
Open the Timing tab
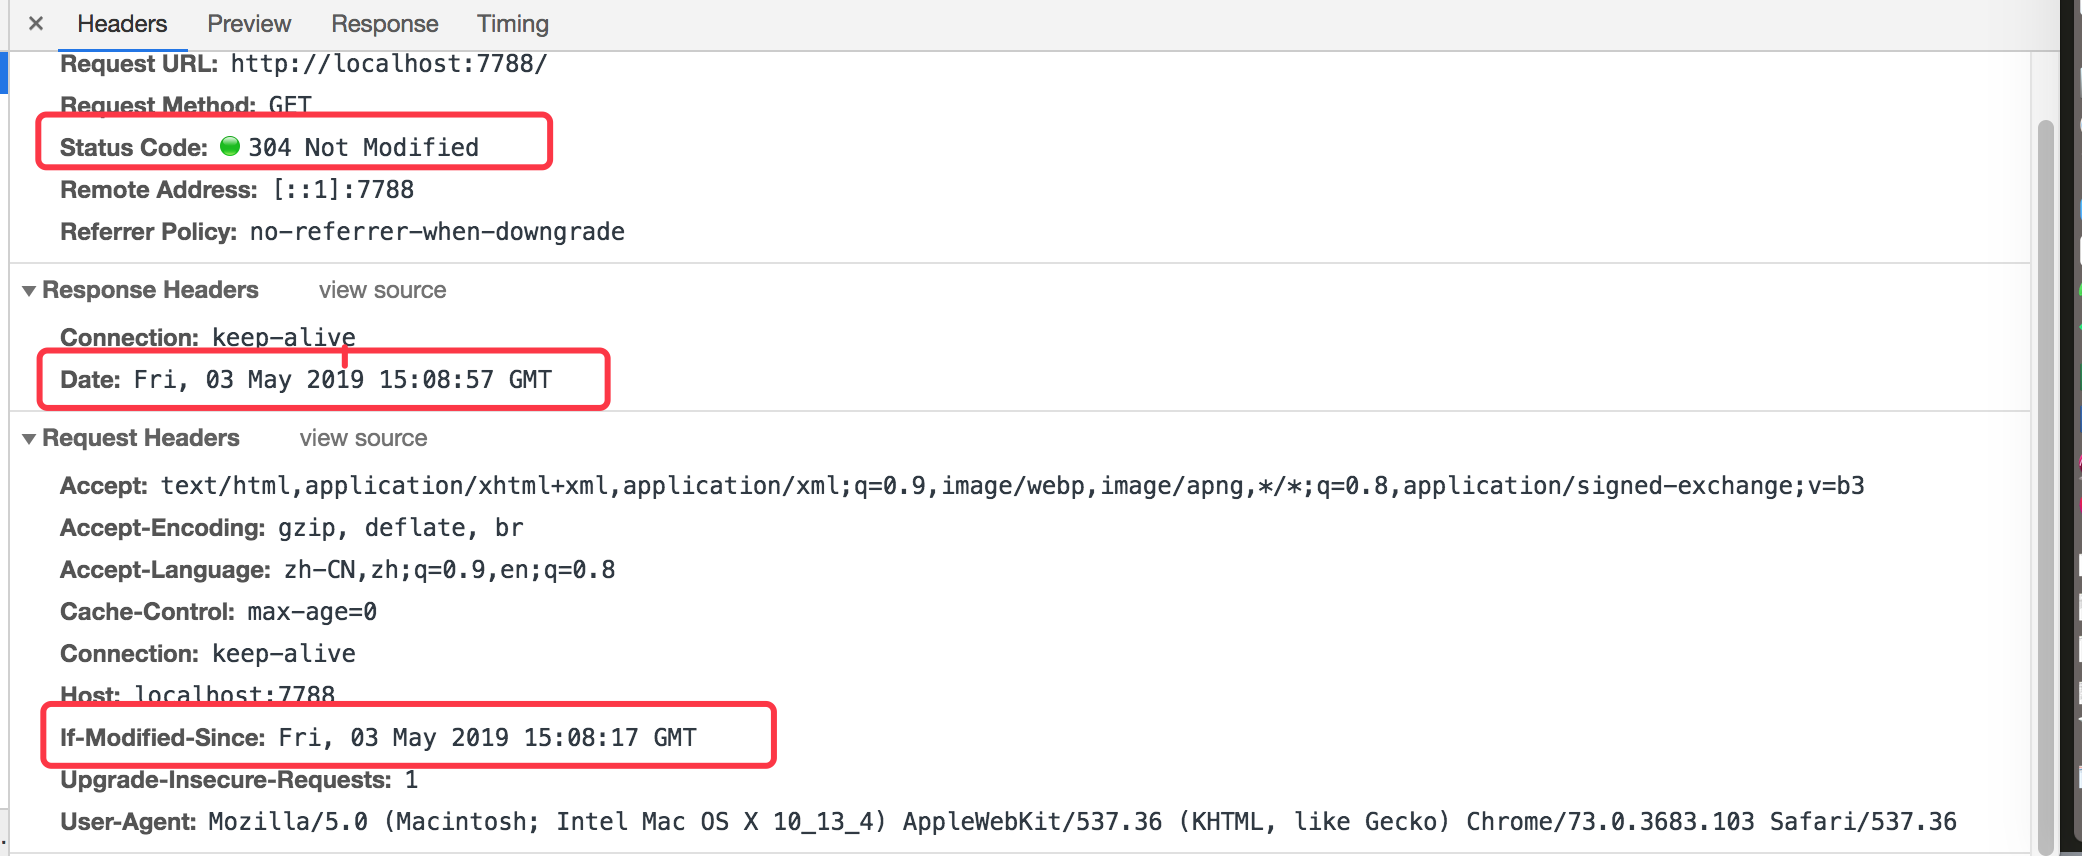point(512,23)
